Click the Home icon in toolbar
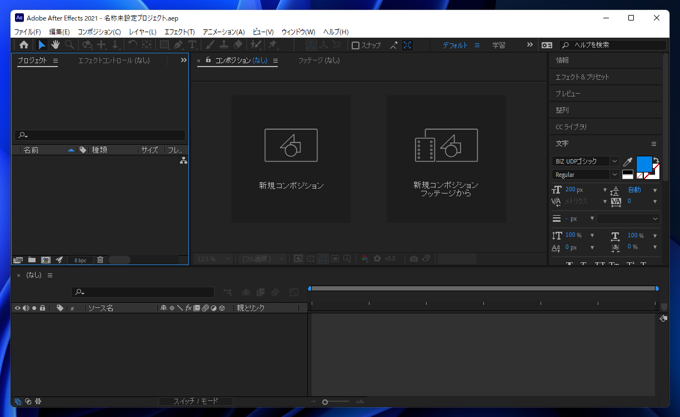Viewport: 680px width, 417px height. coord(24,45)
